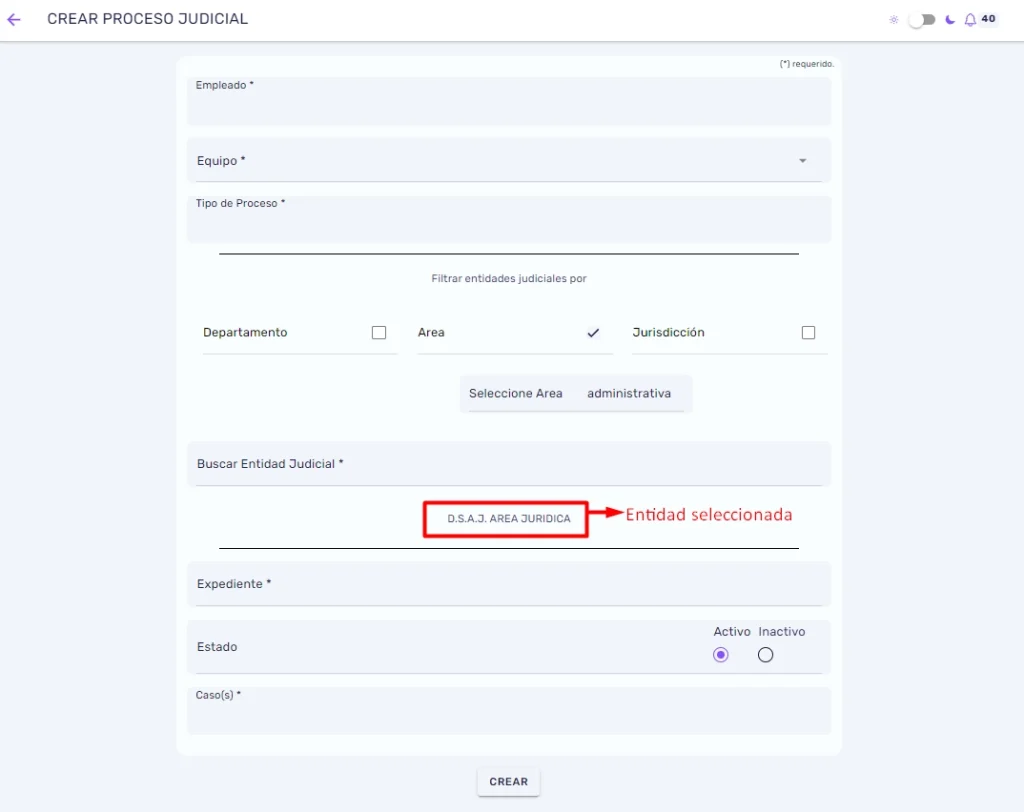This screenshot has width=1024, height=812.
Task: Select the Inactivo radio button
Action: pos(765,655)
